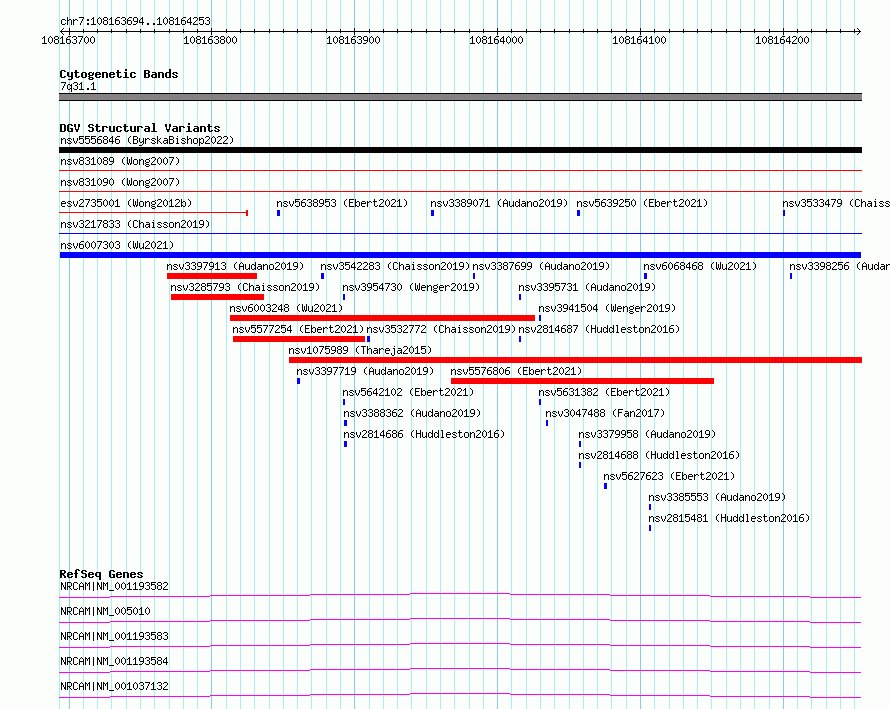
Task: Click the NRCAM|NM_001193584 transcript label
Action: pos(114,661)
